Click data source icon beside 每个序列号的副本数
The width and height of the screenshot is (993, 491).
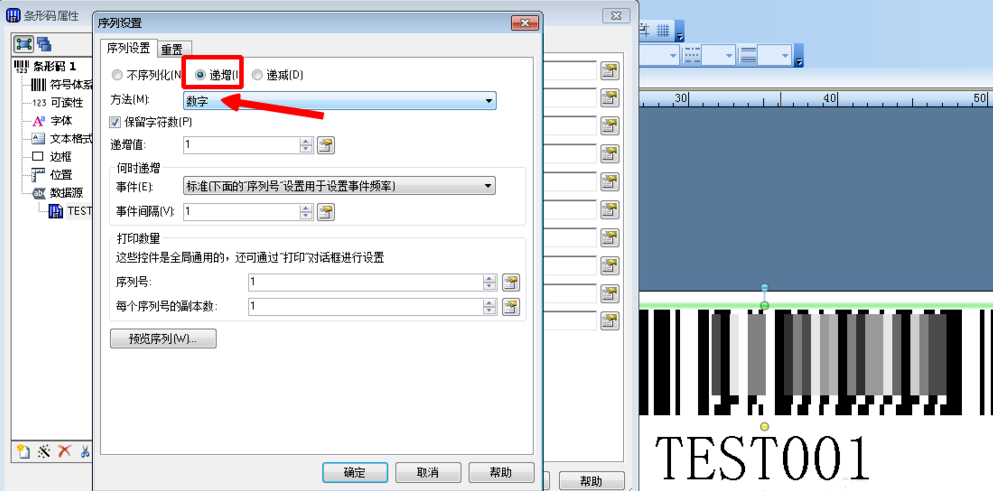510,307
